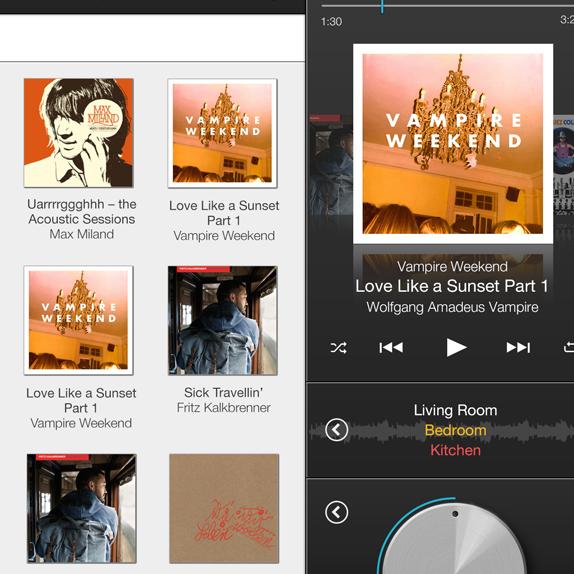Open Vampire Weekend cover beside Max Miland
Viewport: 574px width, 574px height.
point(223,133)
